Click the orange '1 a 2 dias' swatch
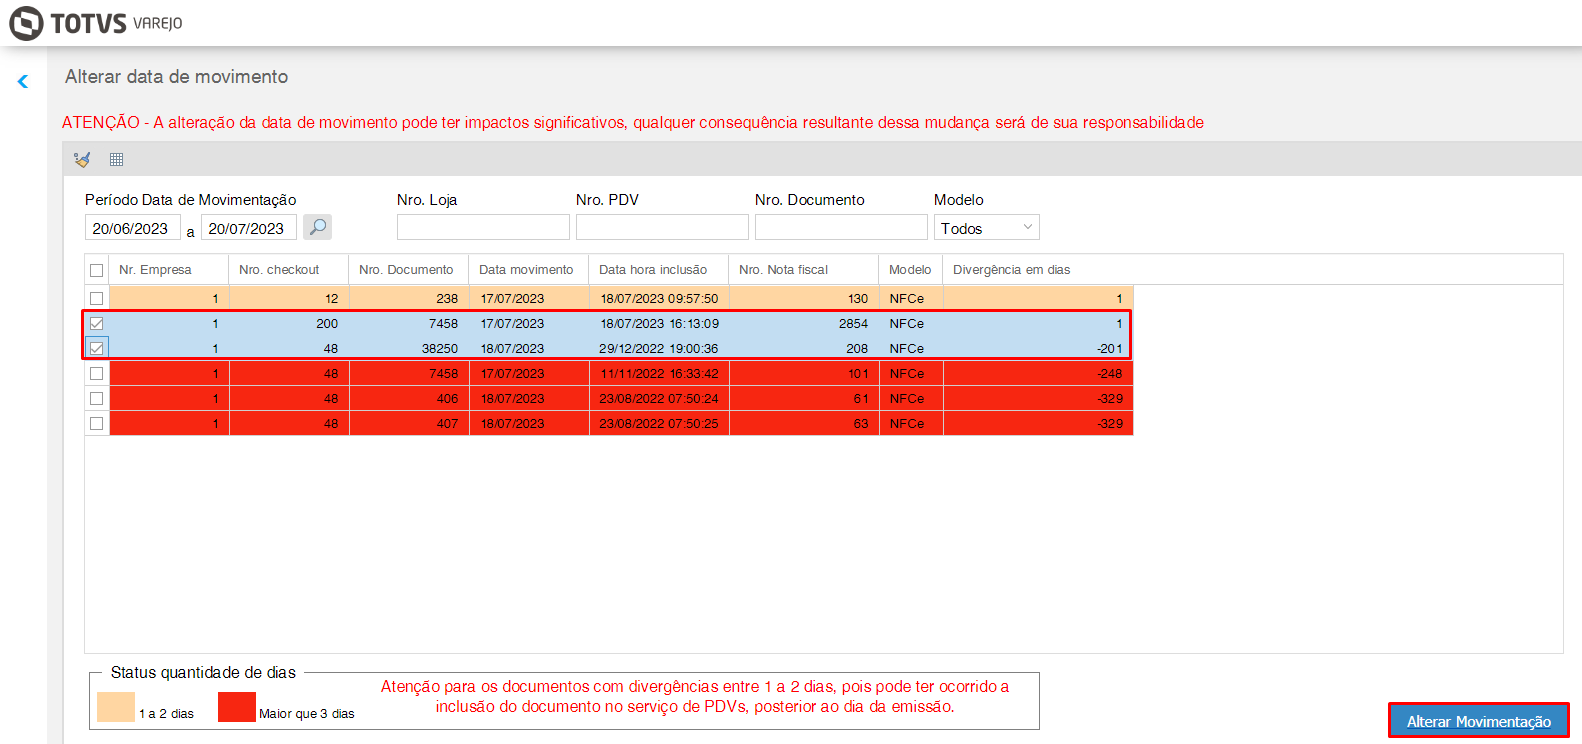Screen dimensions: 1582x744 (x=116, y=706)
